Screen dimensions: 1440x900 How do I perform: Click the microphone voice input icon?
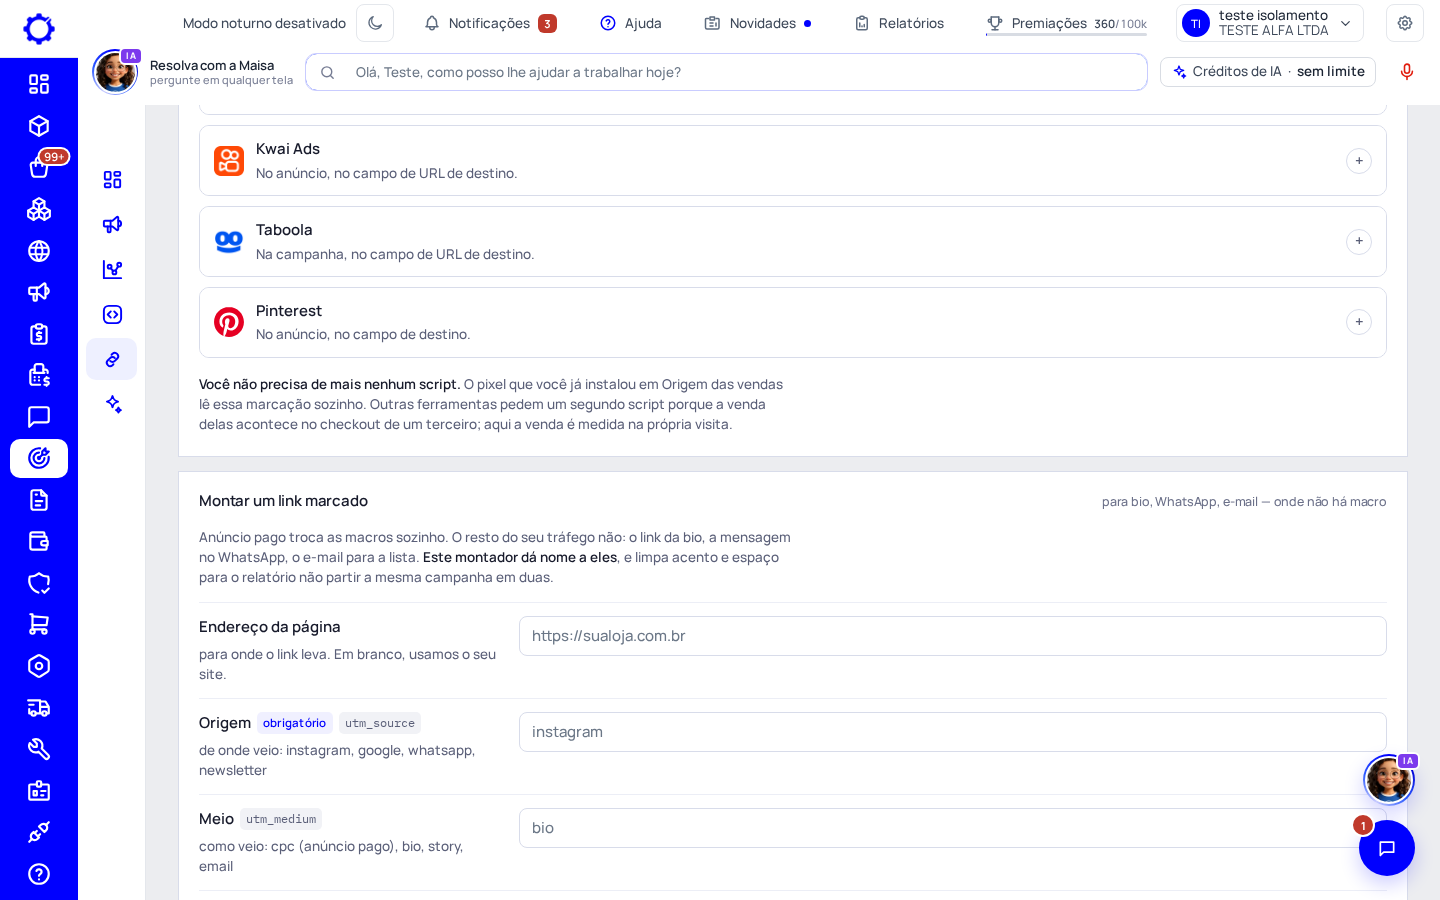click(1407, 72)
